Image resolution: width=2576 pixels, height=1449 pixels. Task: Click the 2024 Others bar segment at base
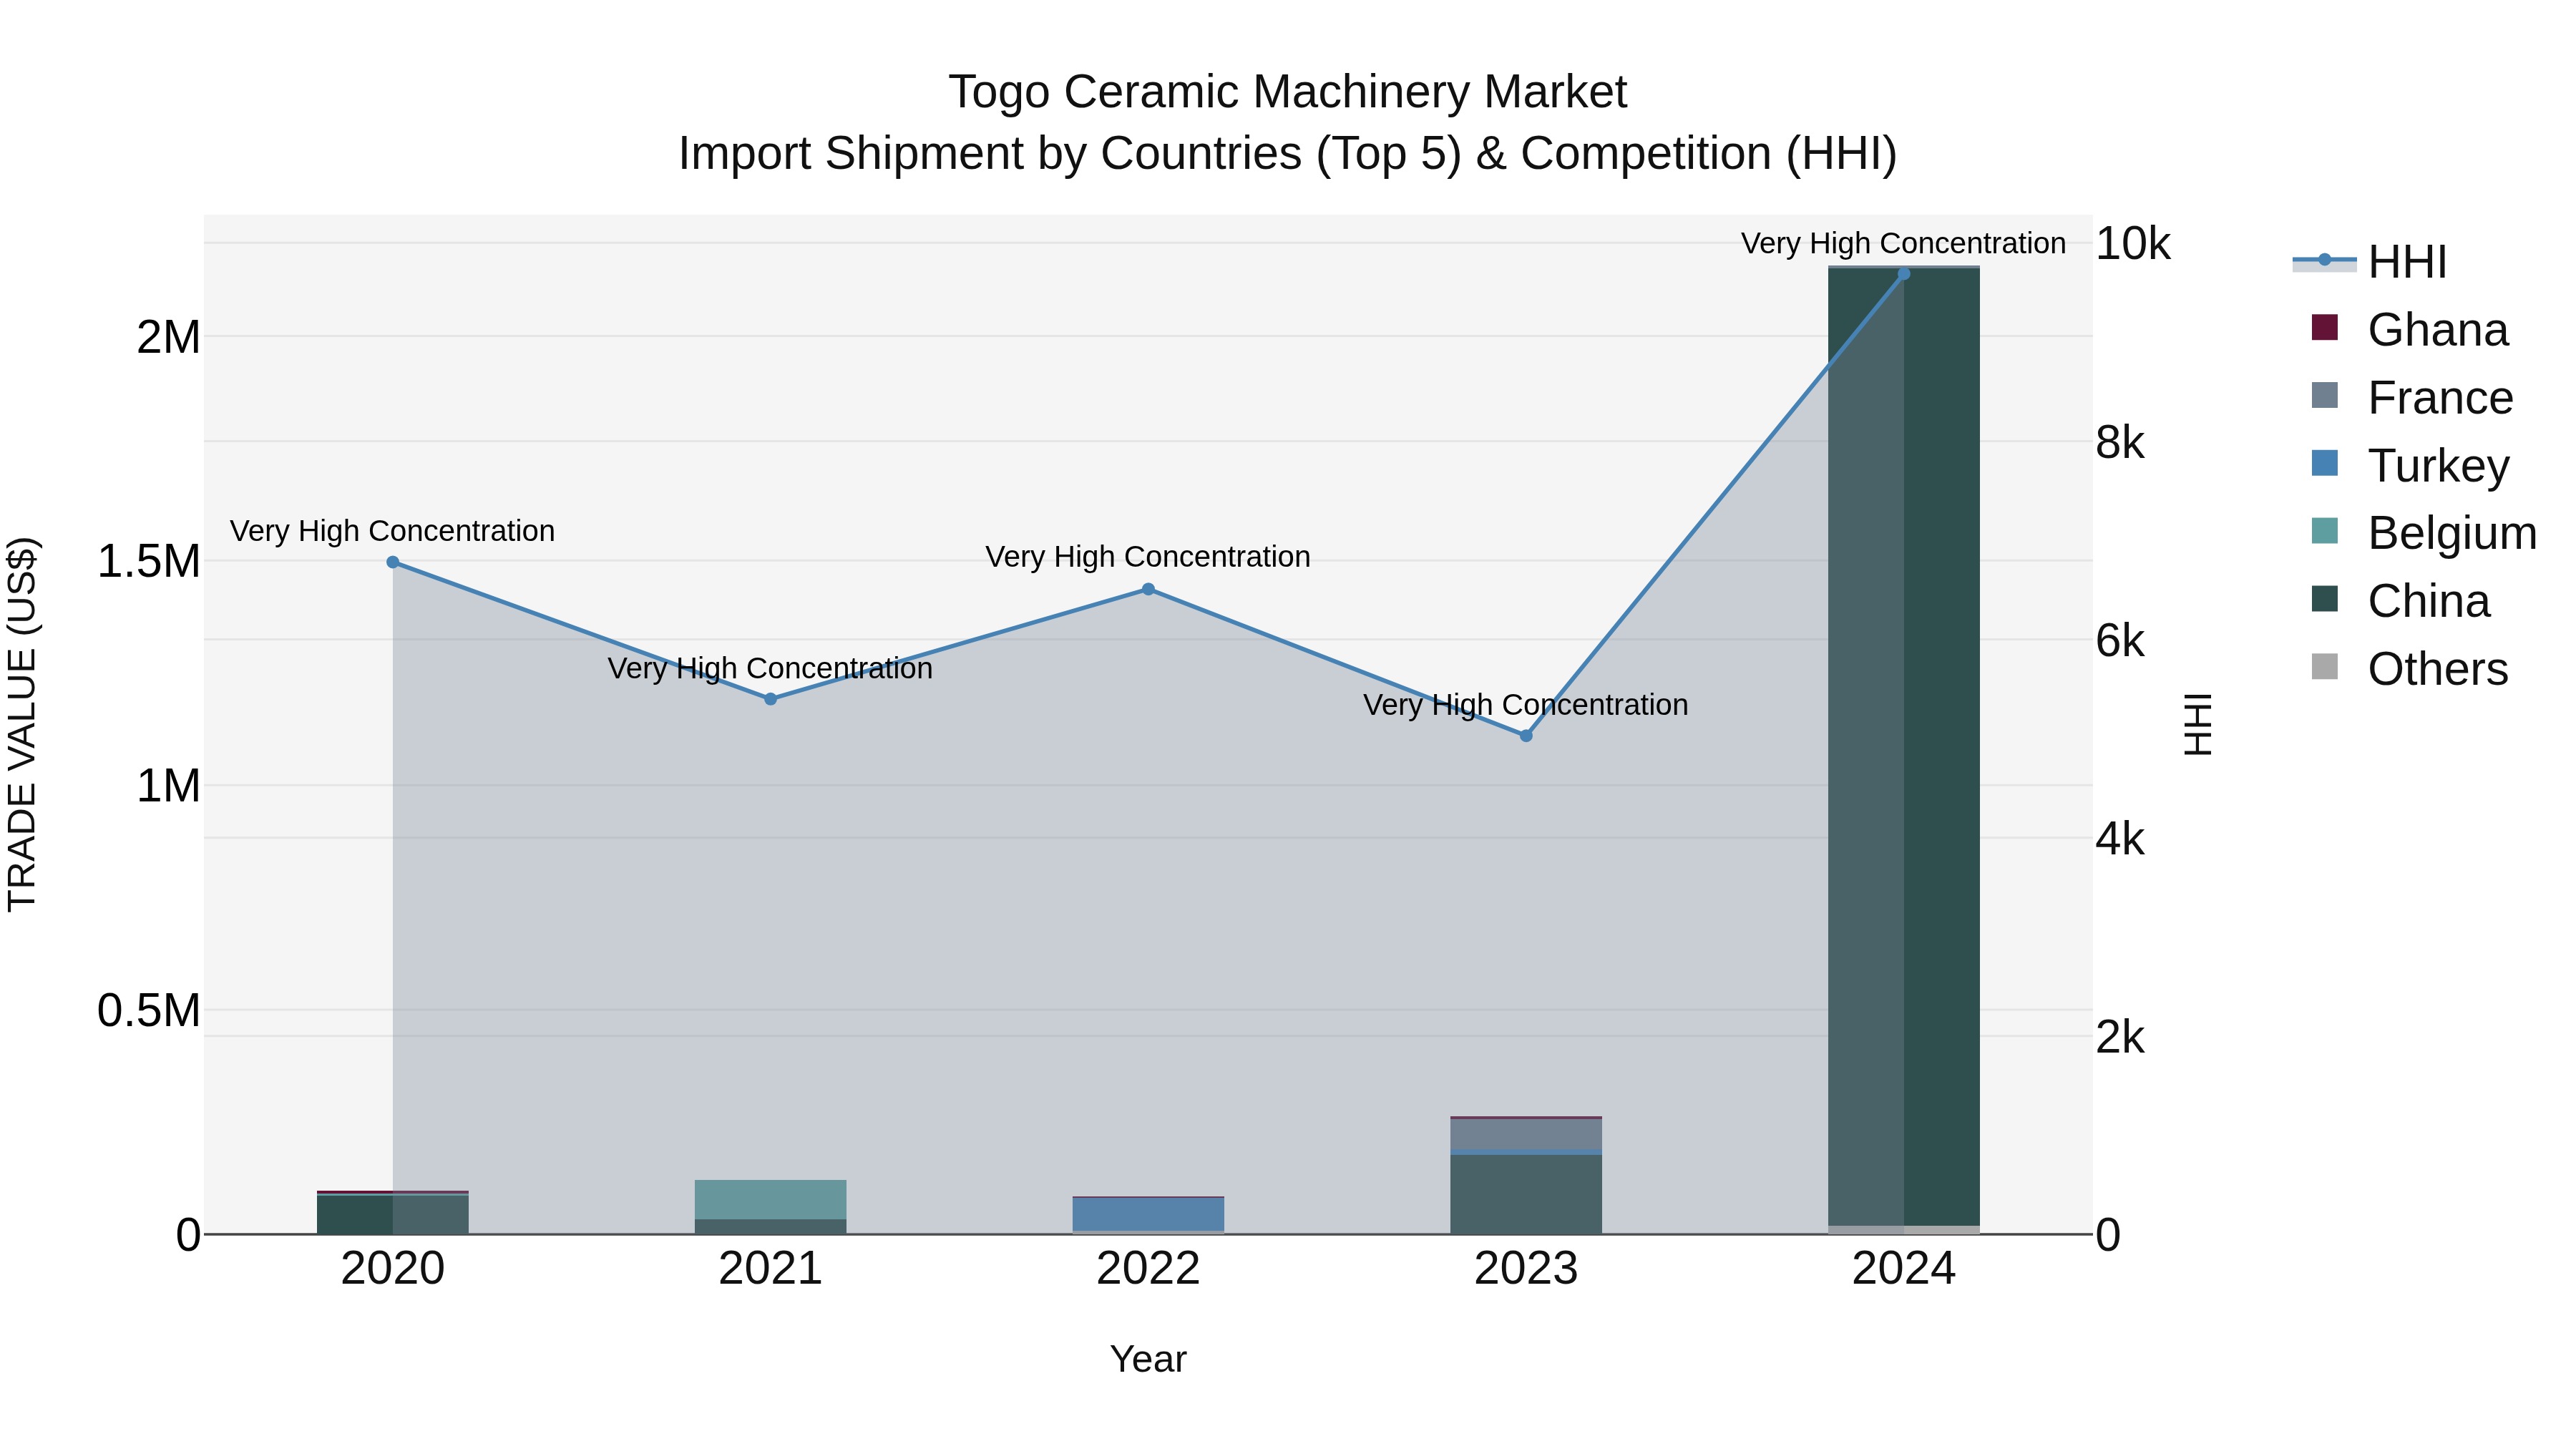[1904, 1230]
